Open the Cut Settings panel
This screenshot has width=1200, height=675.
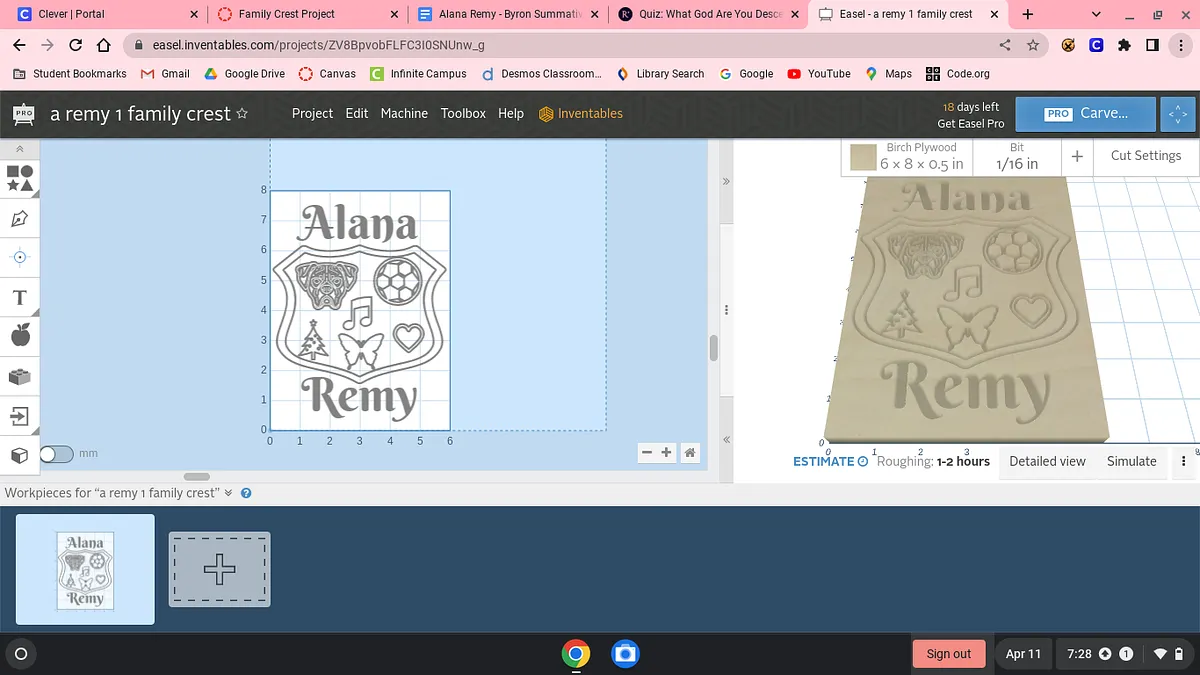(1146, 156)
